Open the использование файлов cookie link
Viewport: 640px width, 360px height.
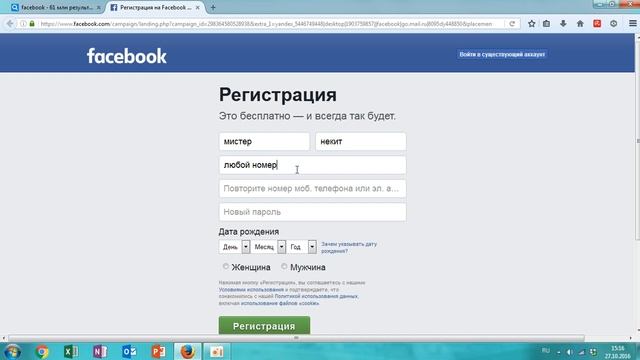(x=280, y=303)
